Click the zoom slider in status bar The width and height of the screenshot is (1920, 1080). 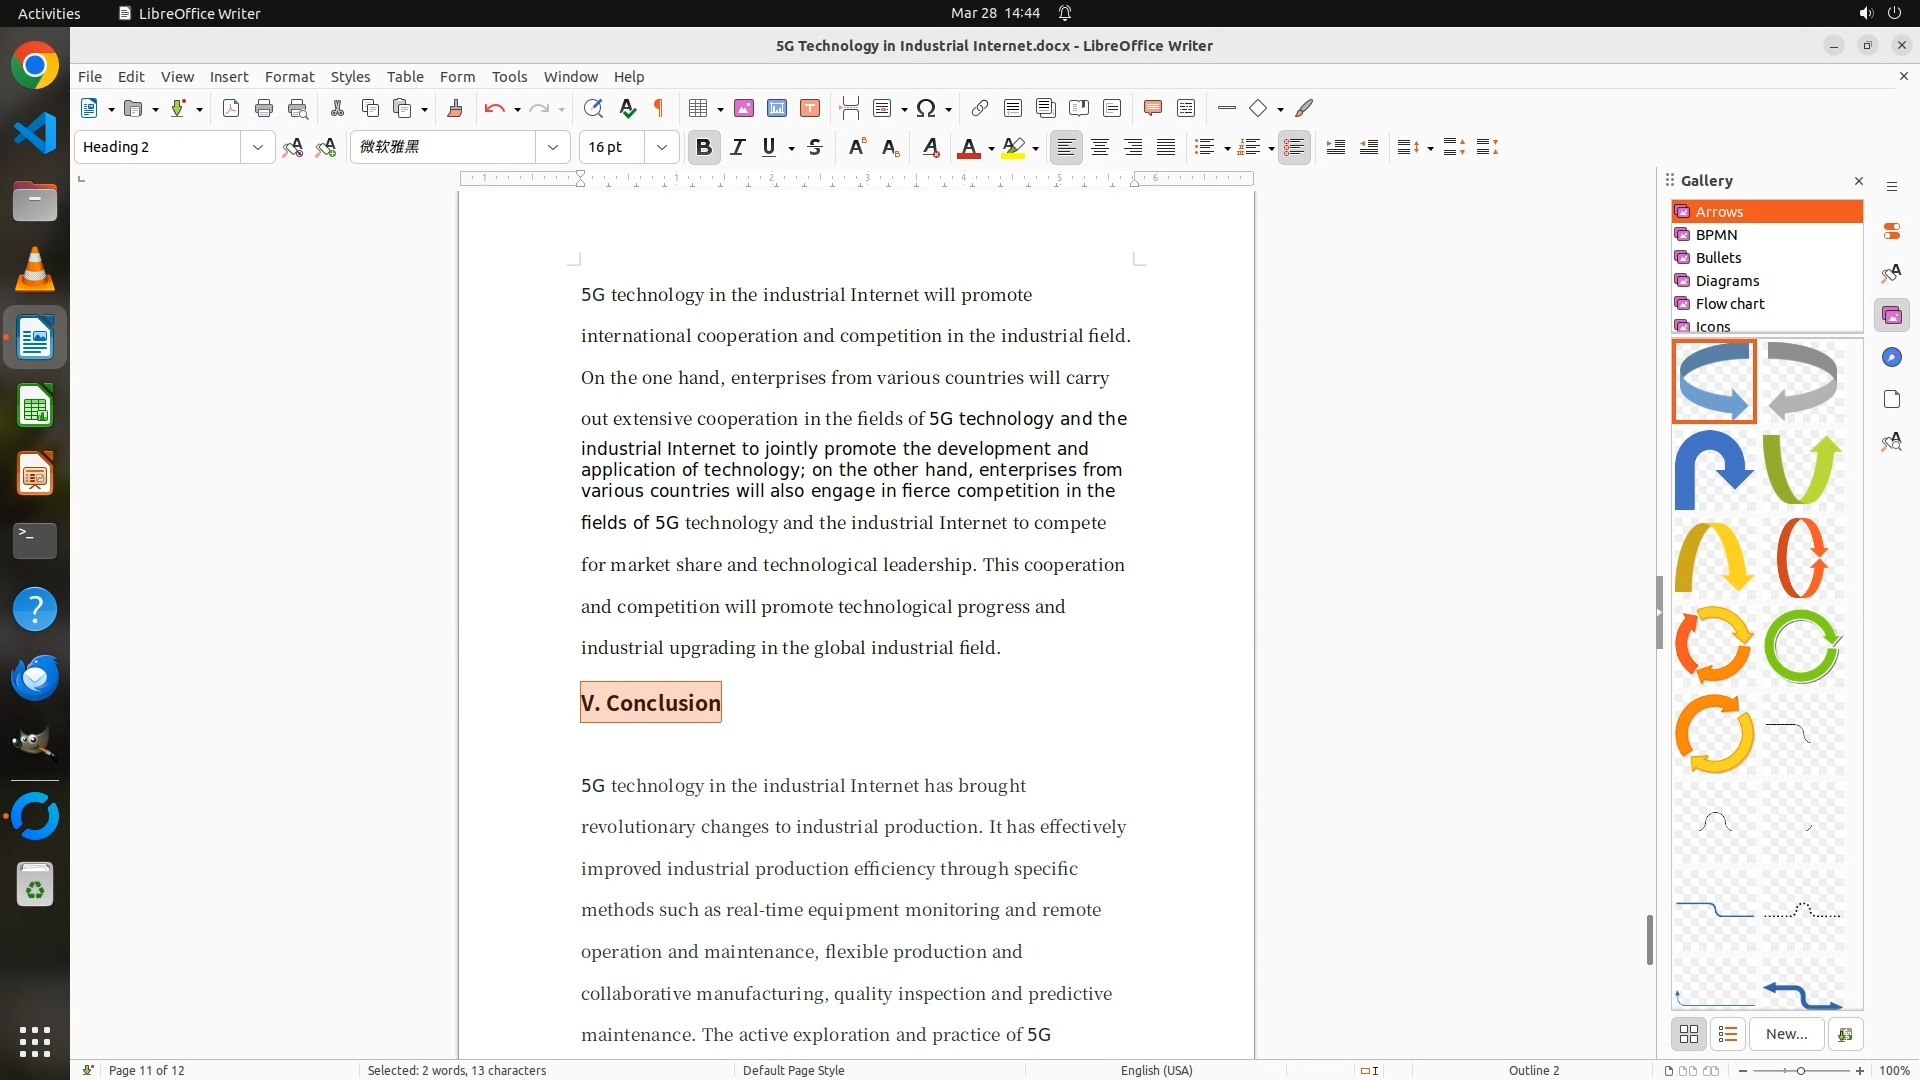(x=1801, y=1070)
